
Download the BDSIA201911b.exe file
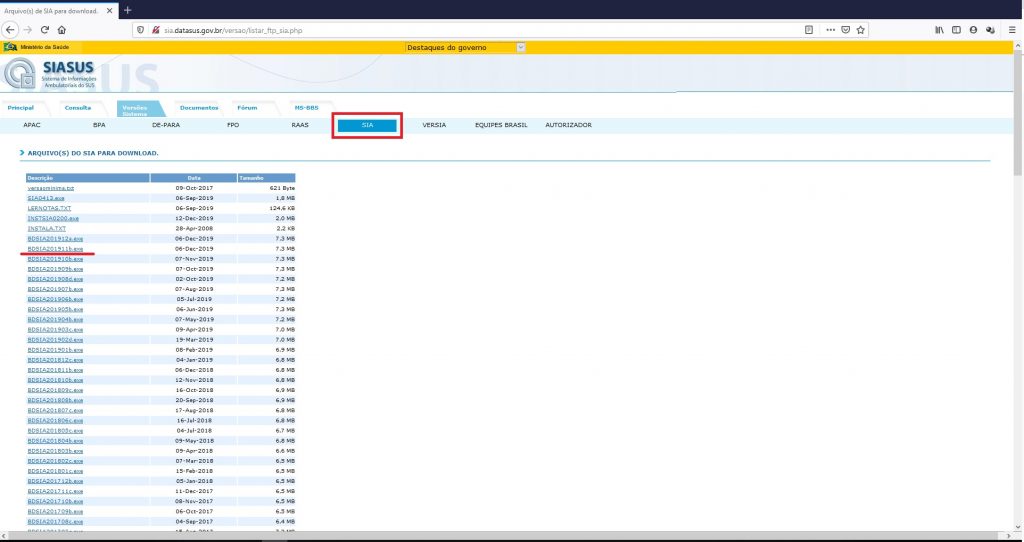point(56,248)
